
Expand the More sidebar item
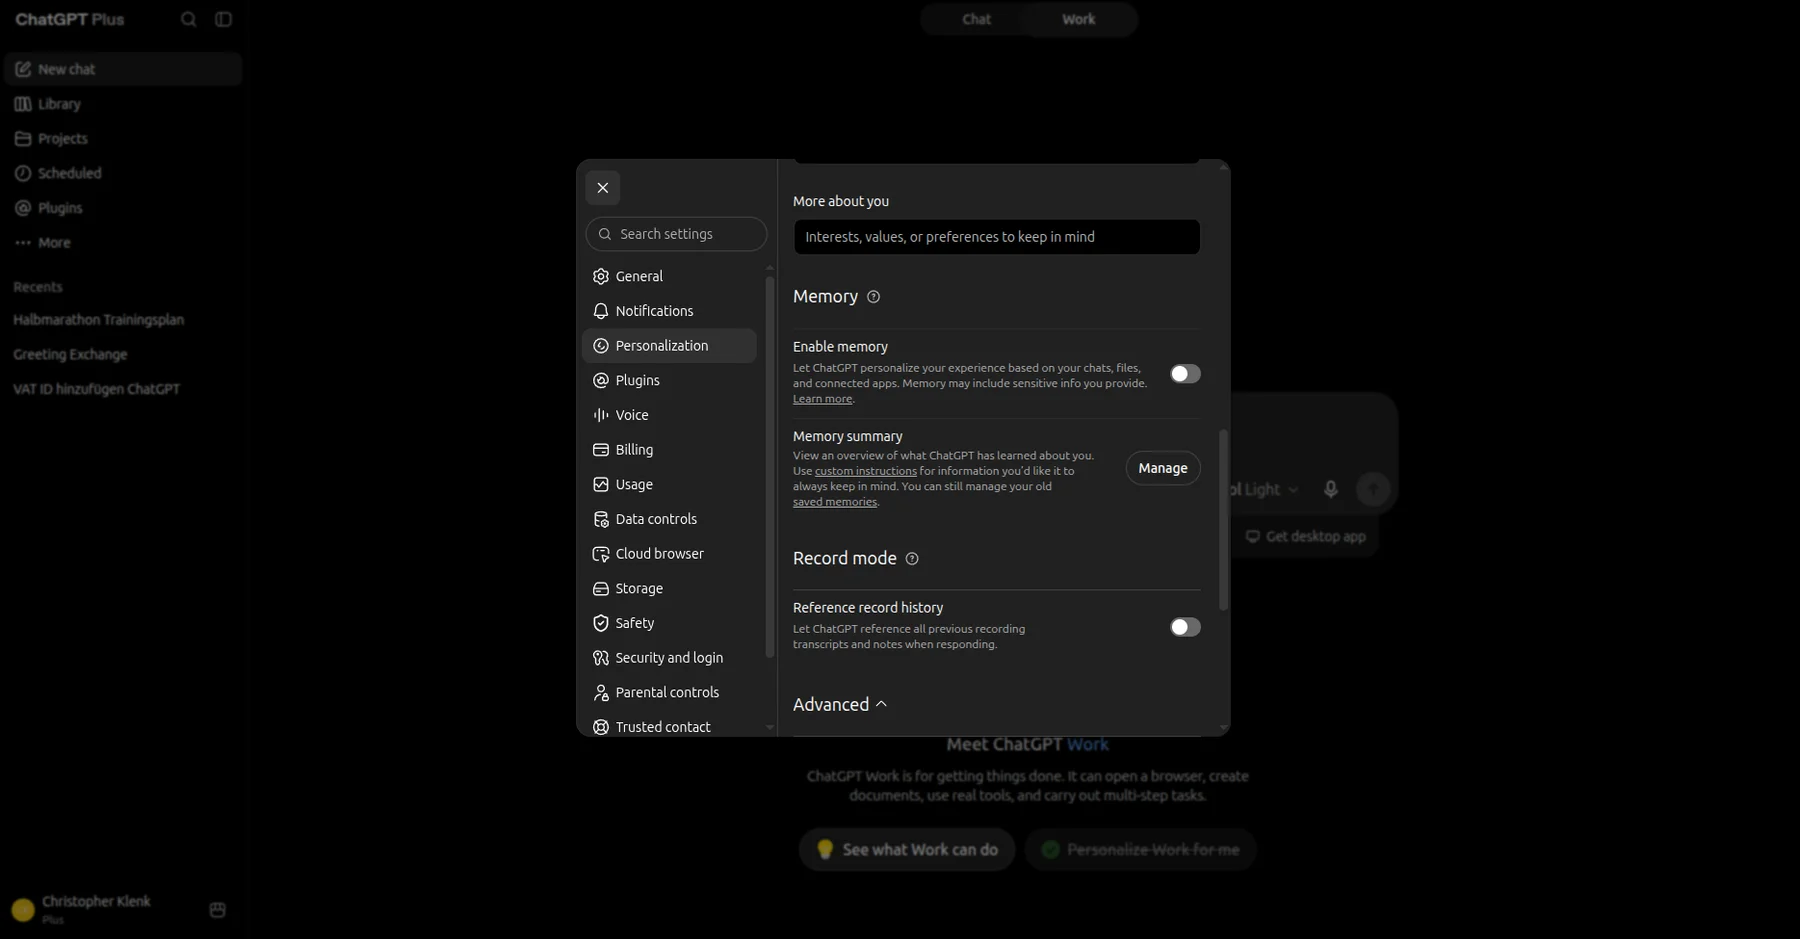click(x=123, y=243)
